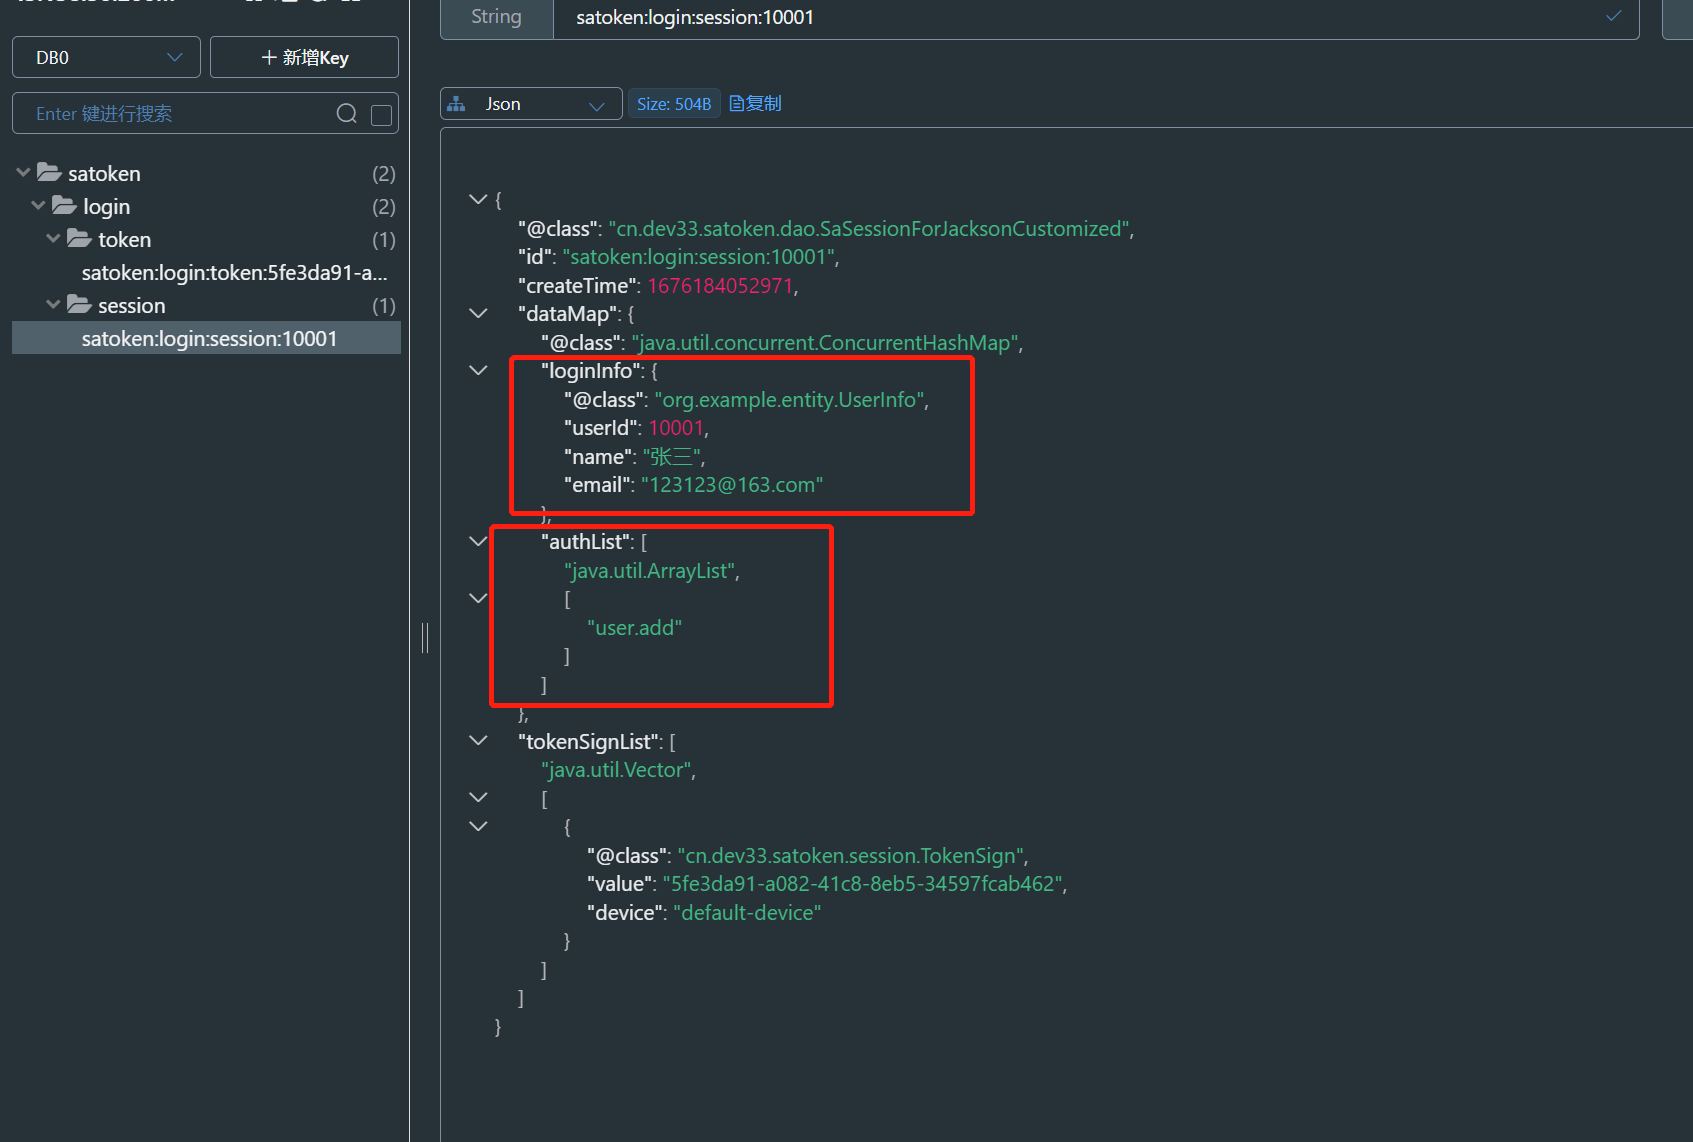The width and height of the screenshot is (1693, 1142).
Task: Click the Json format tree icon
Action: pyautogui.click(x=457, y=104)
